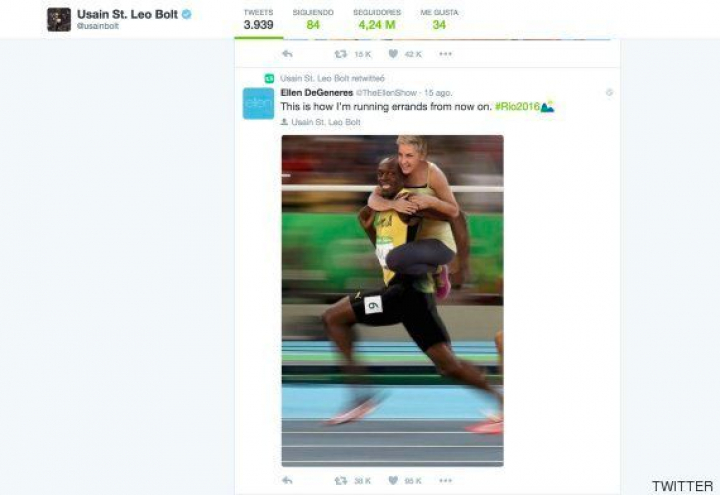Expand the tweet dropdown chevron

pyautogui.click(x=609, y=92)
